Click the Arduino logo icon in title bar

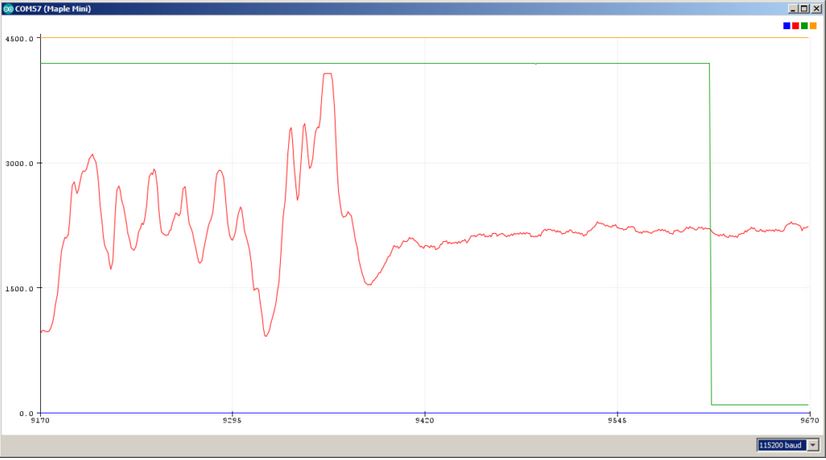[x=8, y=7]
